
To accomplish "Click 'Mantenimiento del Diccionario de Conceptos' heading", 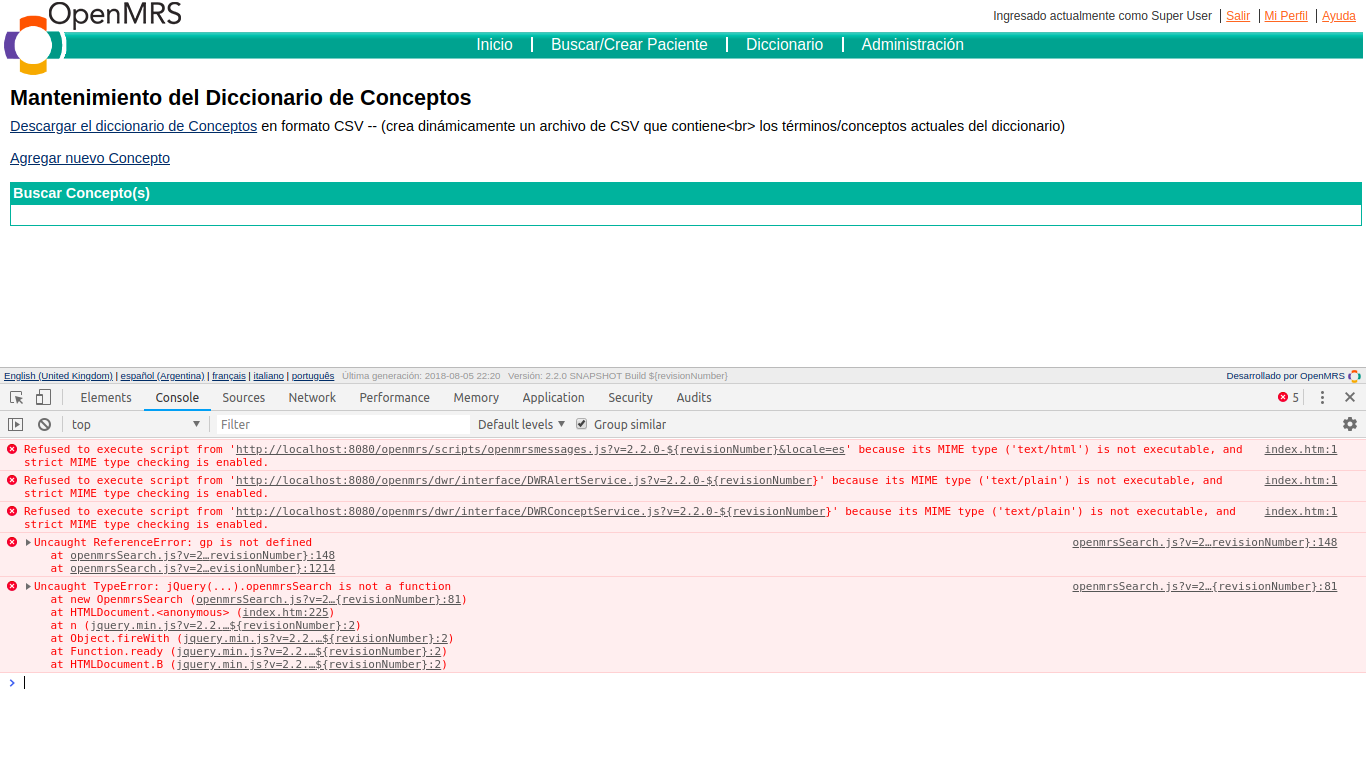I will point(240,98).
